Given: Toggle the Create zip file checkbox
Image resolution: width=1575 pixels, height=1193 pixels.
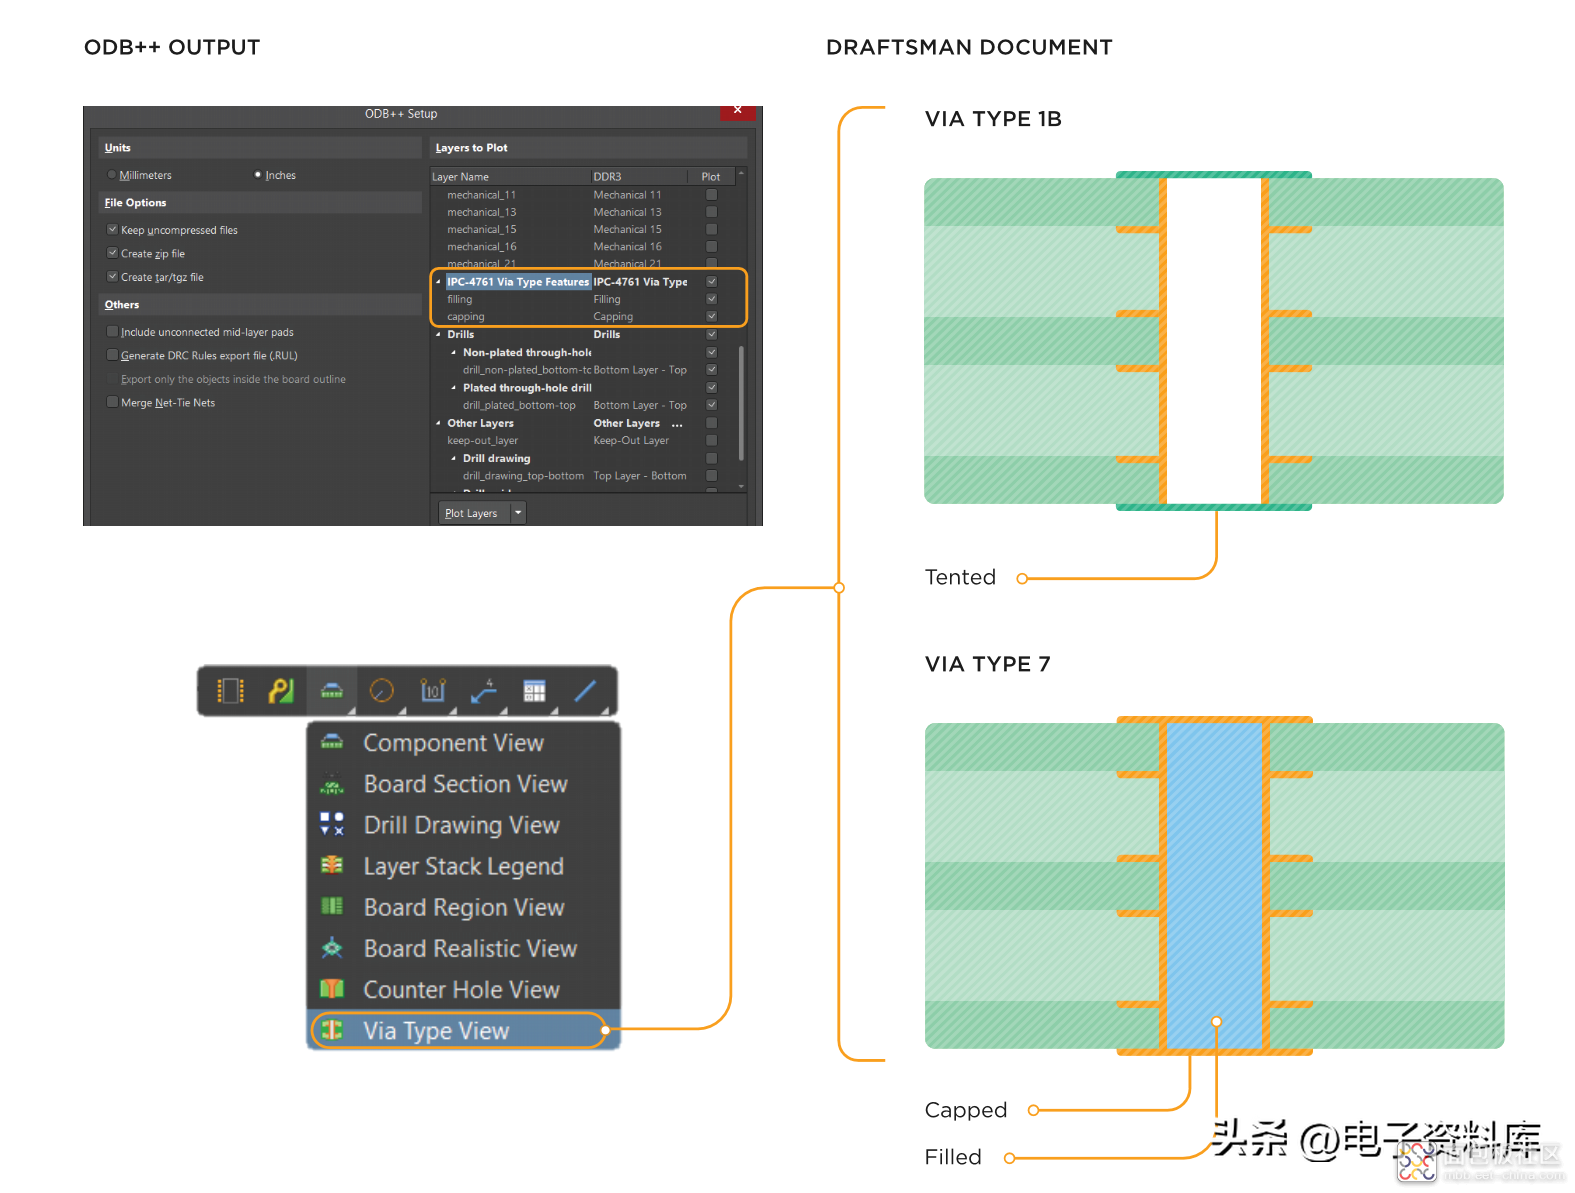Looking at the screenshot, I should pos(112,253).
